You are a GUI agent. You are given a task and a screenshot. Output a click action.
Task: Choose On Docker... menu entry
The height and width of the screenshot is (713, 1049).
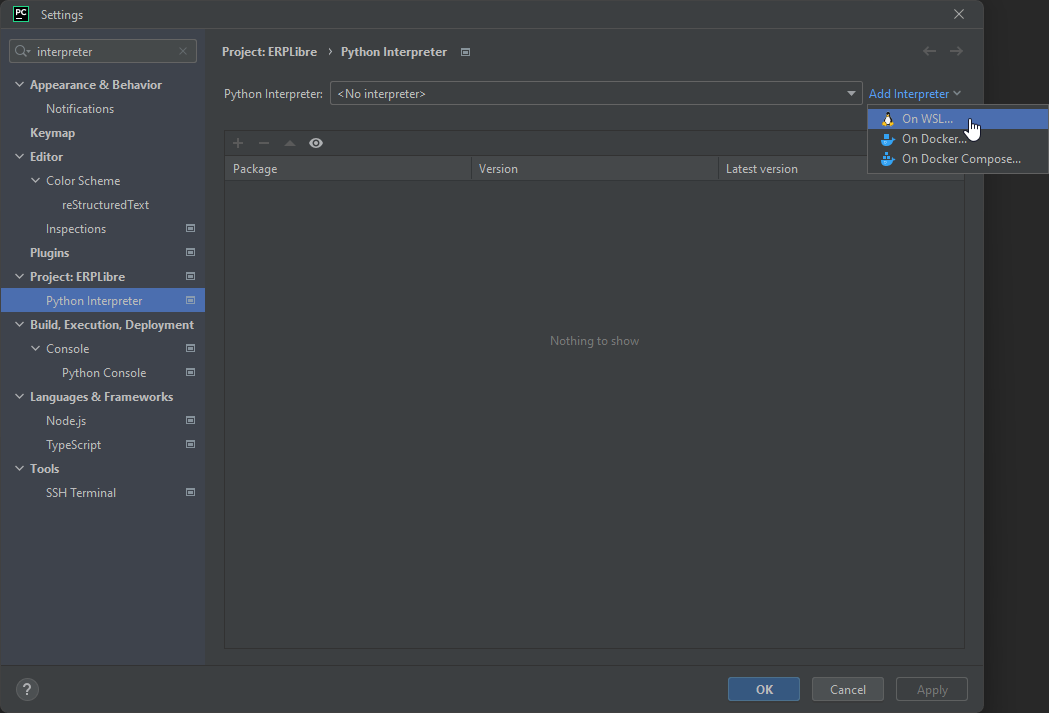coord(958,139)
